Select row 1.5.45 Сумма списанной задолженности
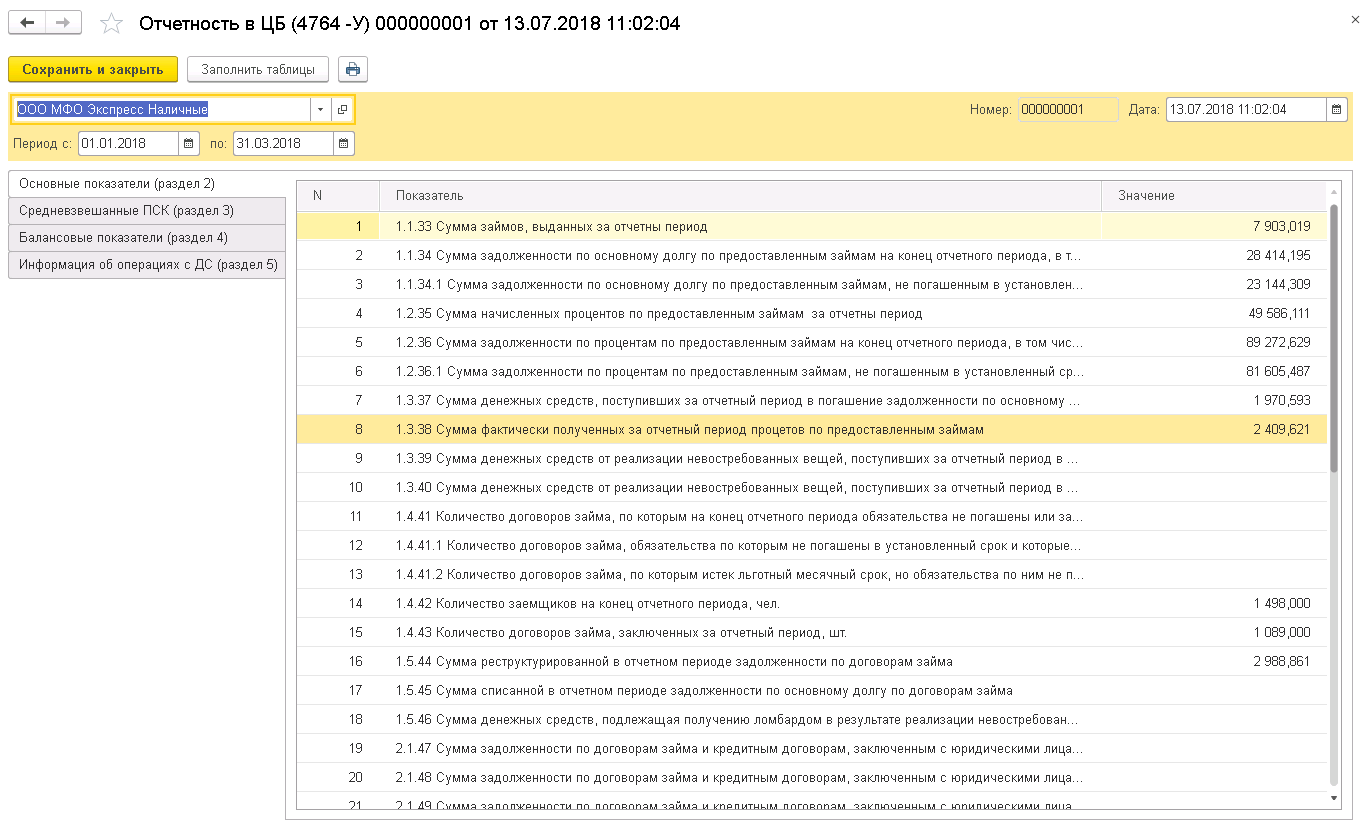This screenshot has height=829, width=1365. coord(812,691)
